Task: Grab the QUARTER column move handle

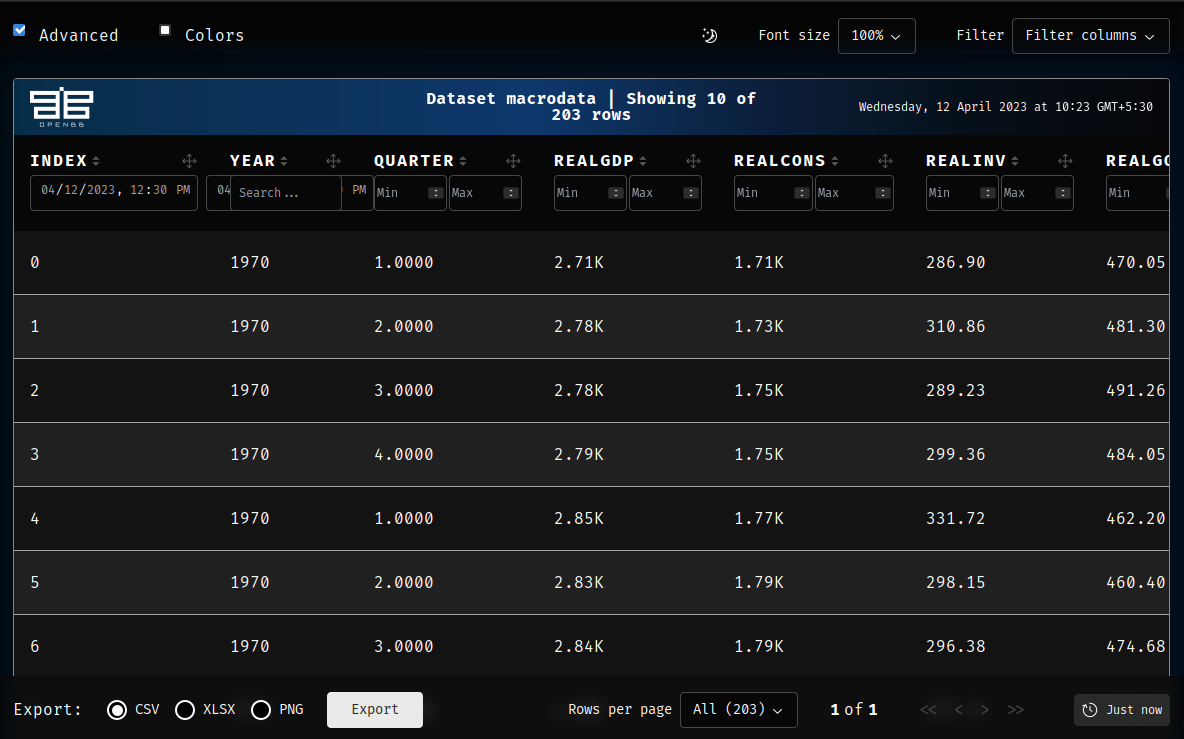Action: (513, 161)
